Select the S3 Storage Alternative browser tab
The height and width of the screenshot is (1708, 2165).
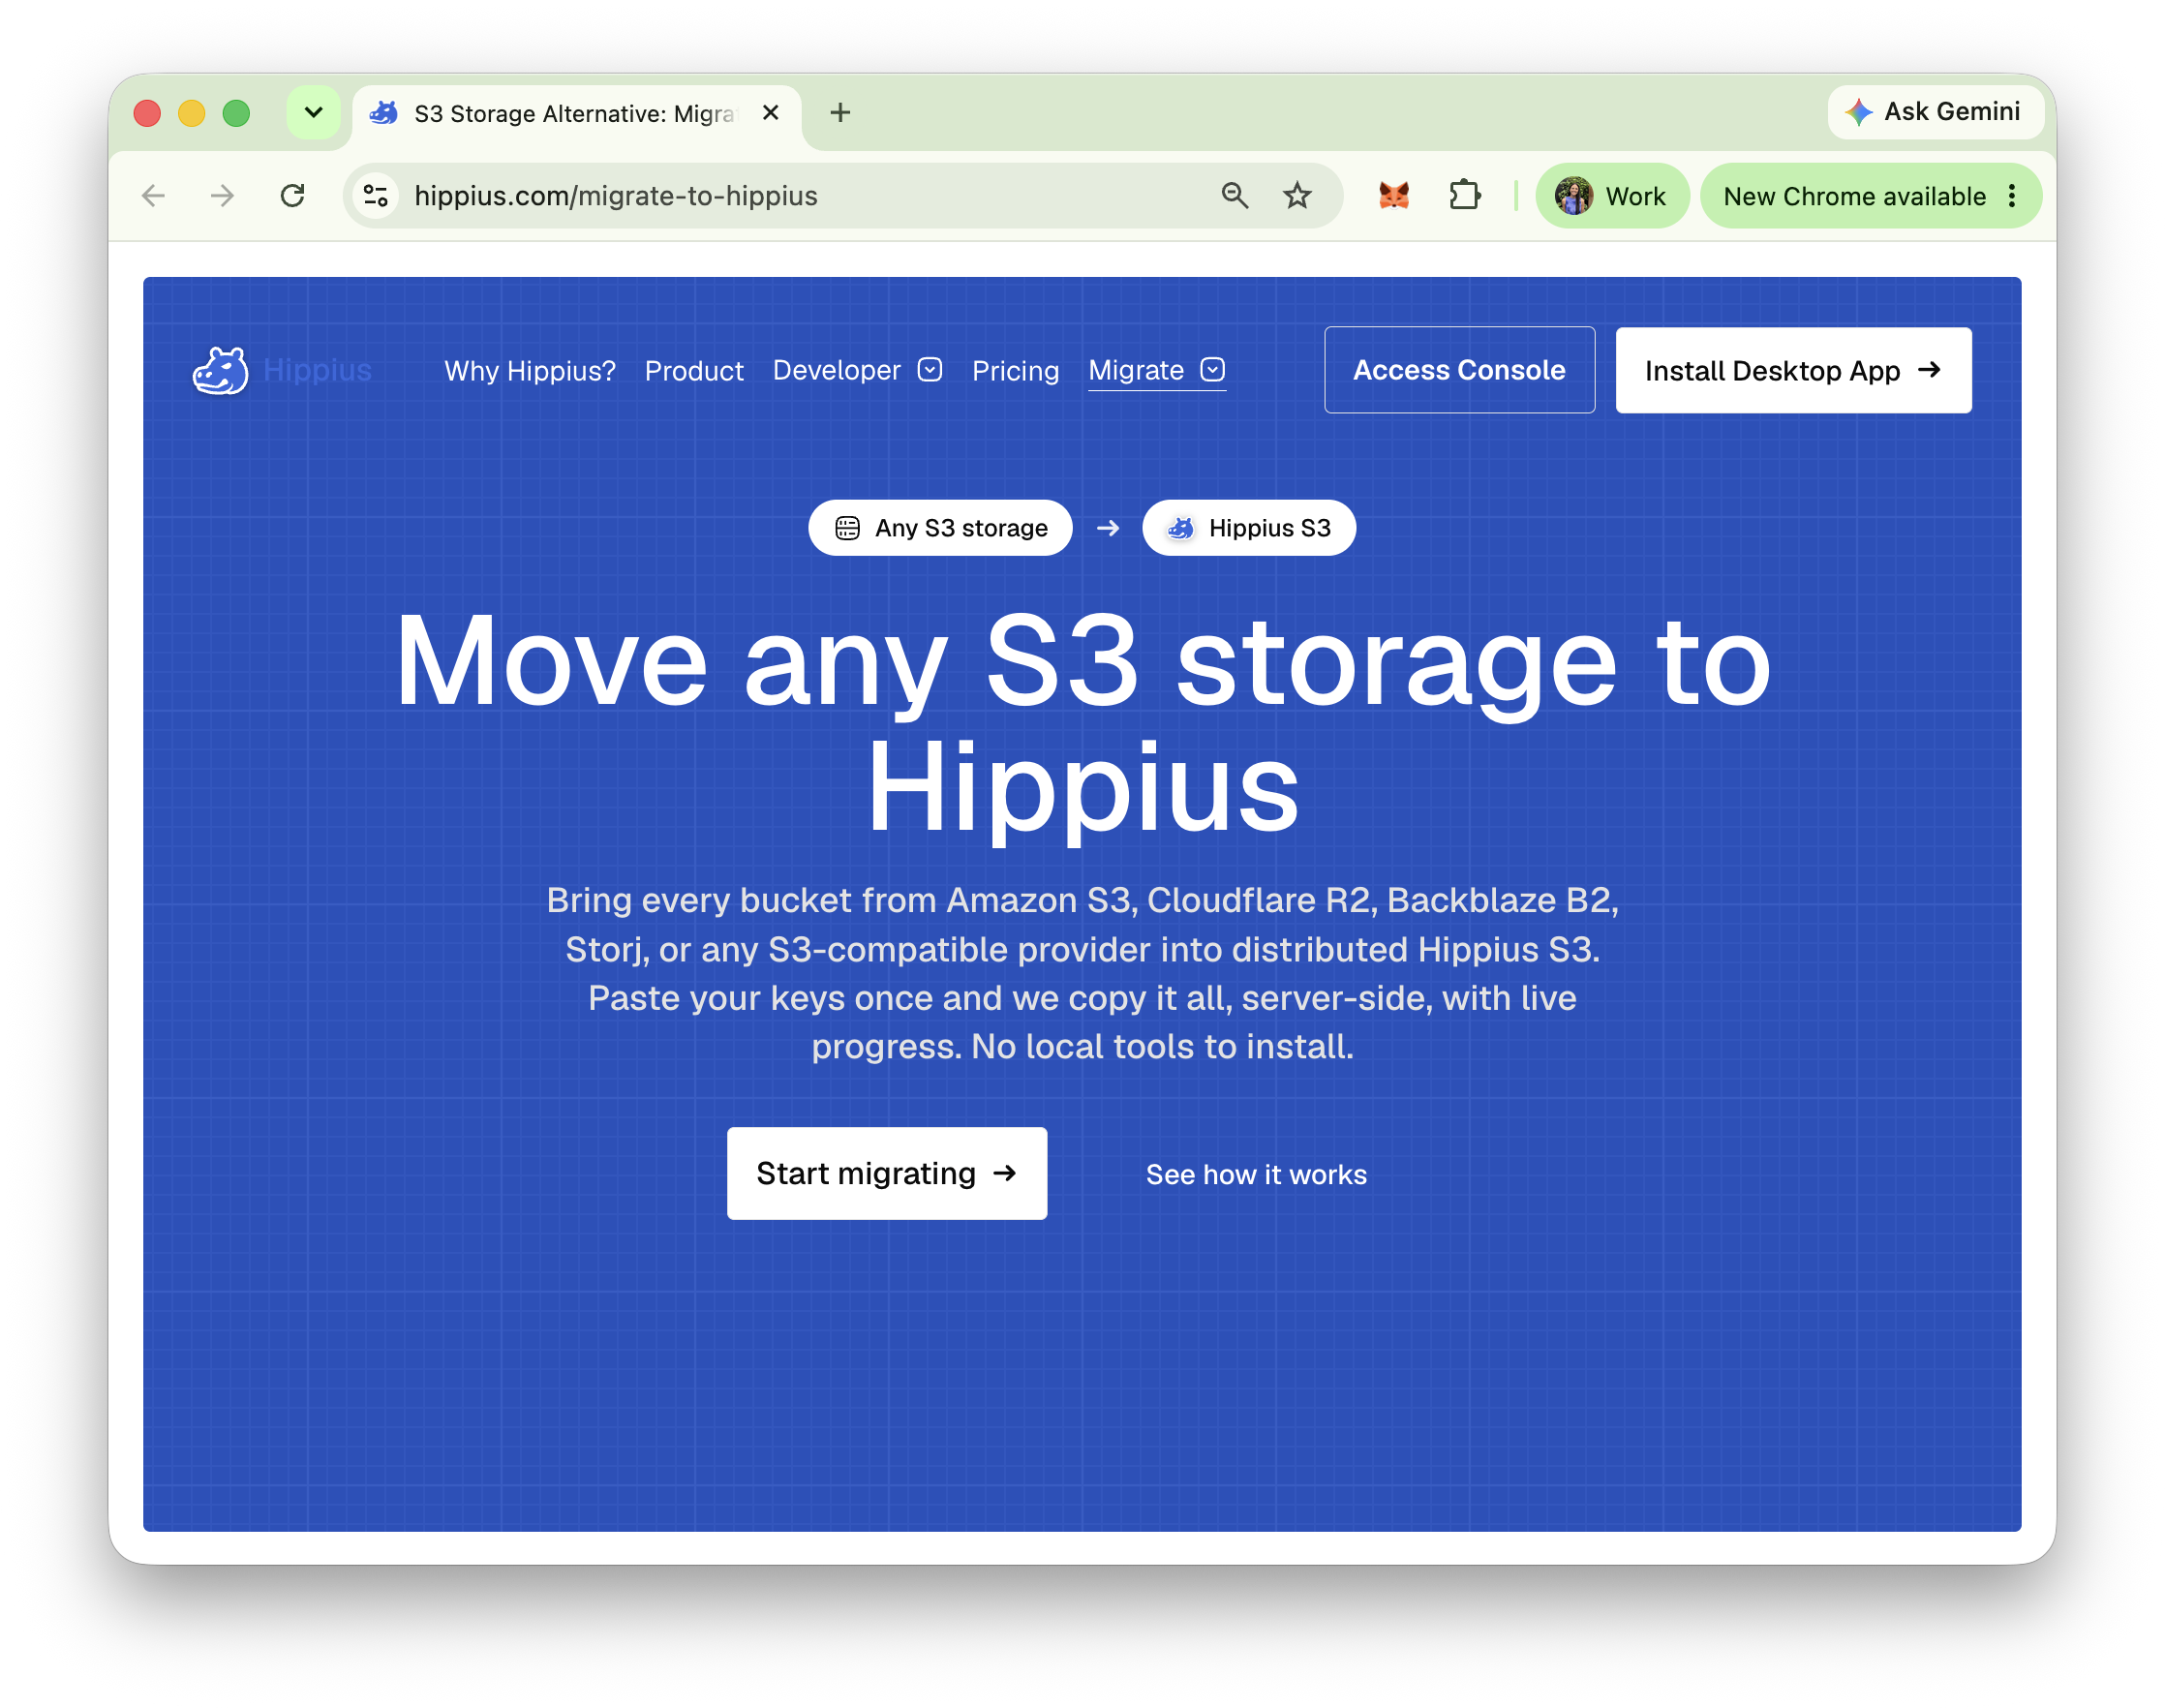click(577, 114)
